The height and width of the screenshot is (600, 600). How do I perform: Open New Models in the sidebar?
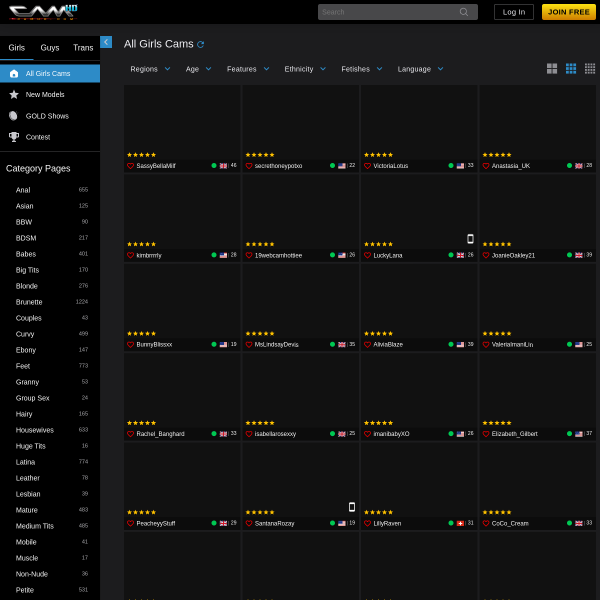tap(50, 95)
